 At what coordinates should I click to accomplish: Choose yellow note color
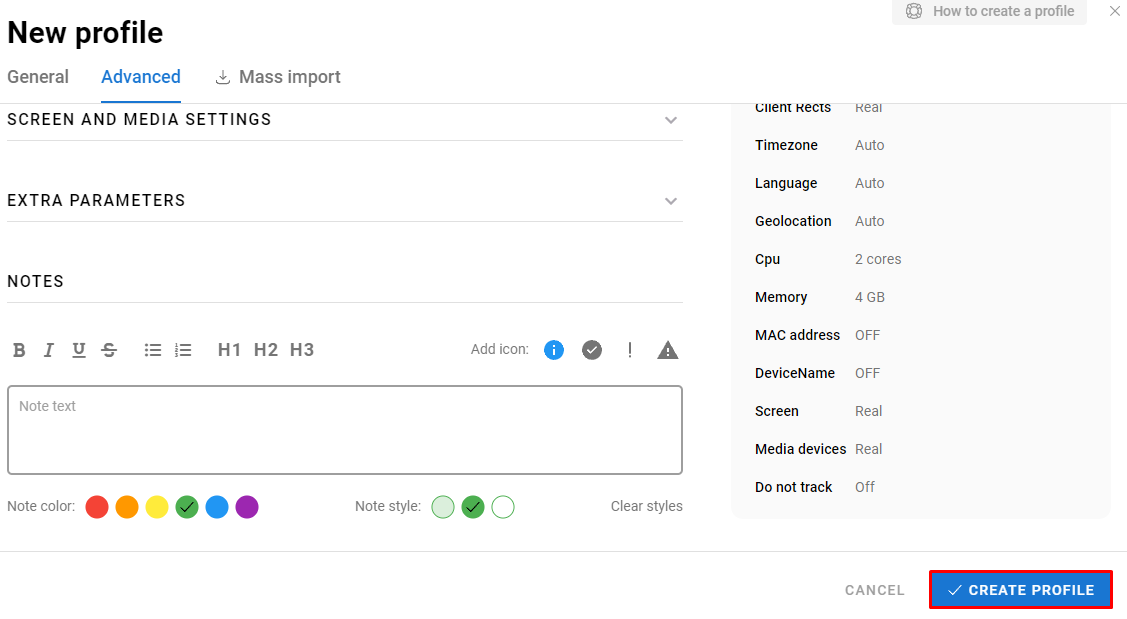(157, 507)
